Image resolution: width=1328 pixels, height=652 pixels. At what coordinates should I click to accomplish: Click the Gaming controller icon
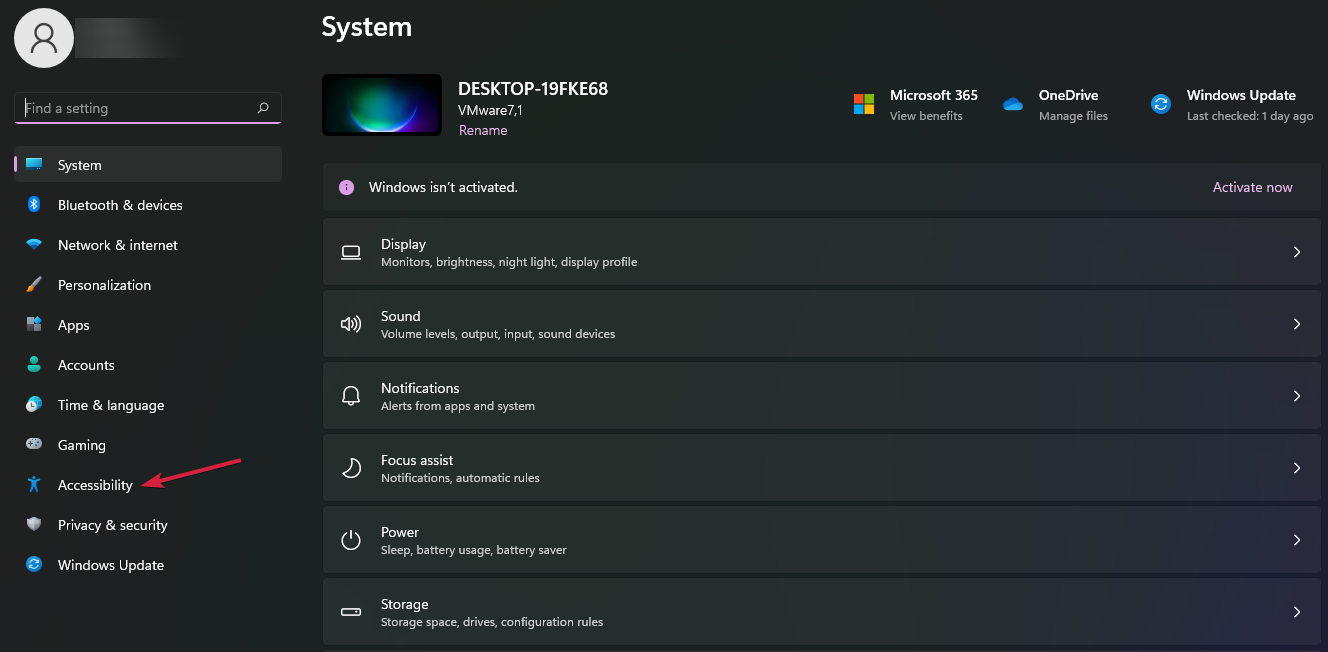coord(34,445)
